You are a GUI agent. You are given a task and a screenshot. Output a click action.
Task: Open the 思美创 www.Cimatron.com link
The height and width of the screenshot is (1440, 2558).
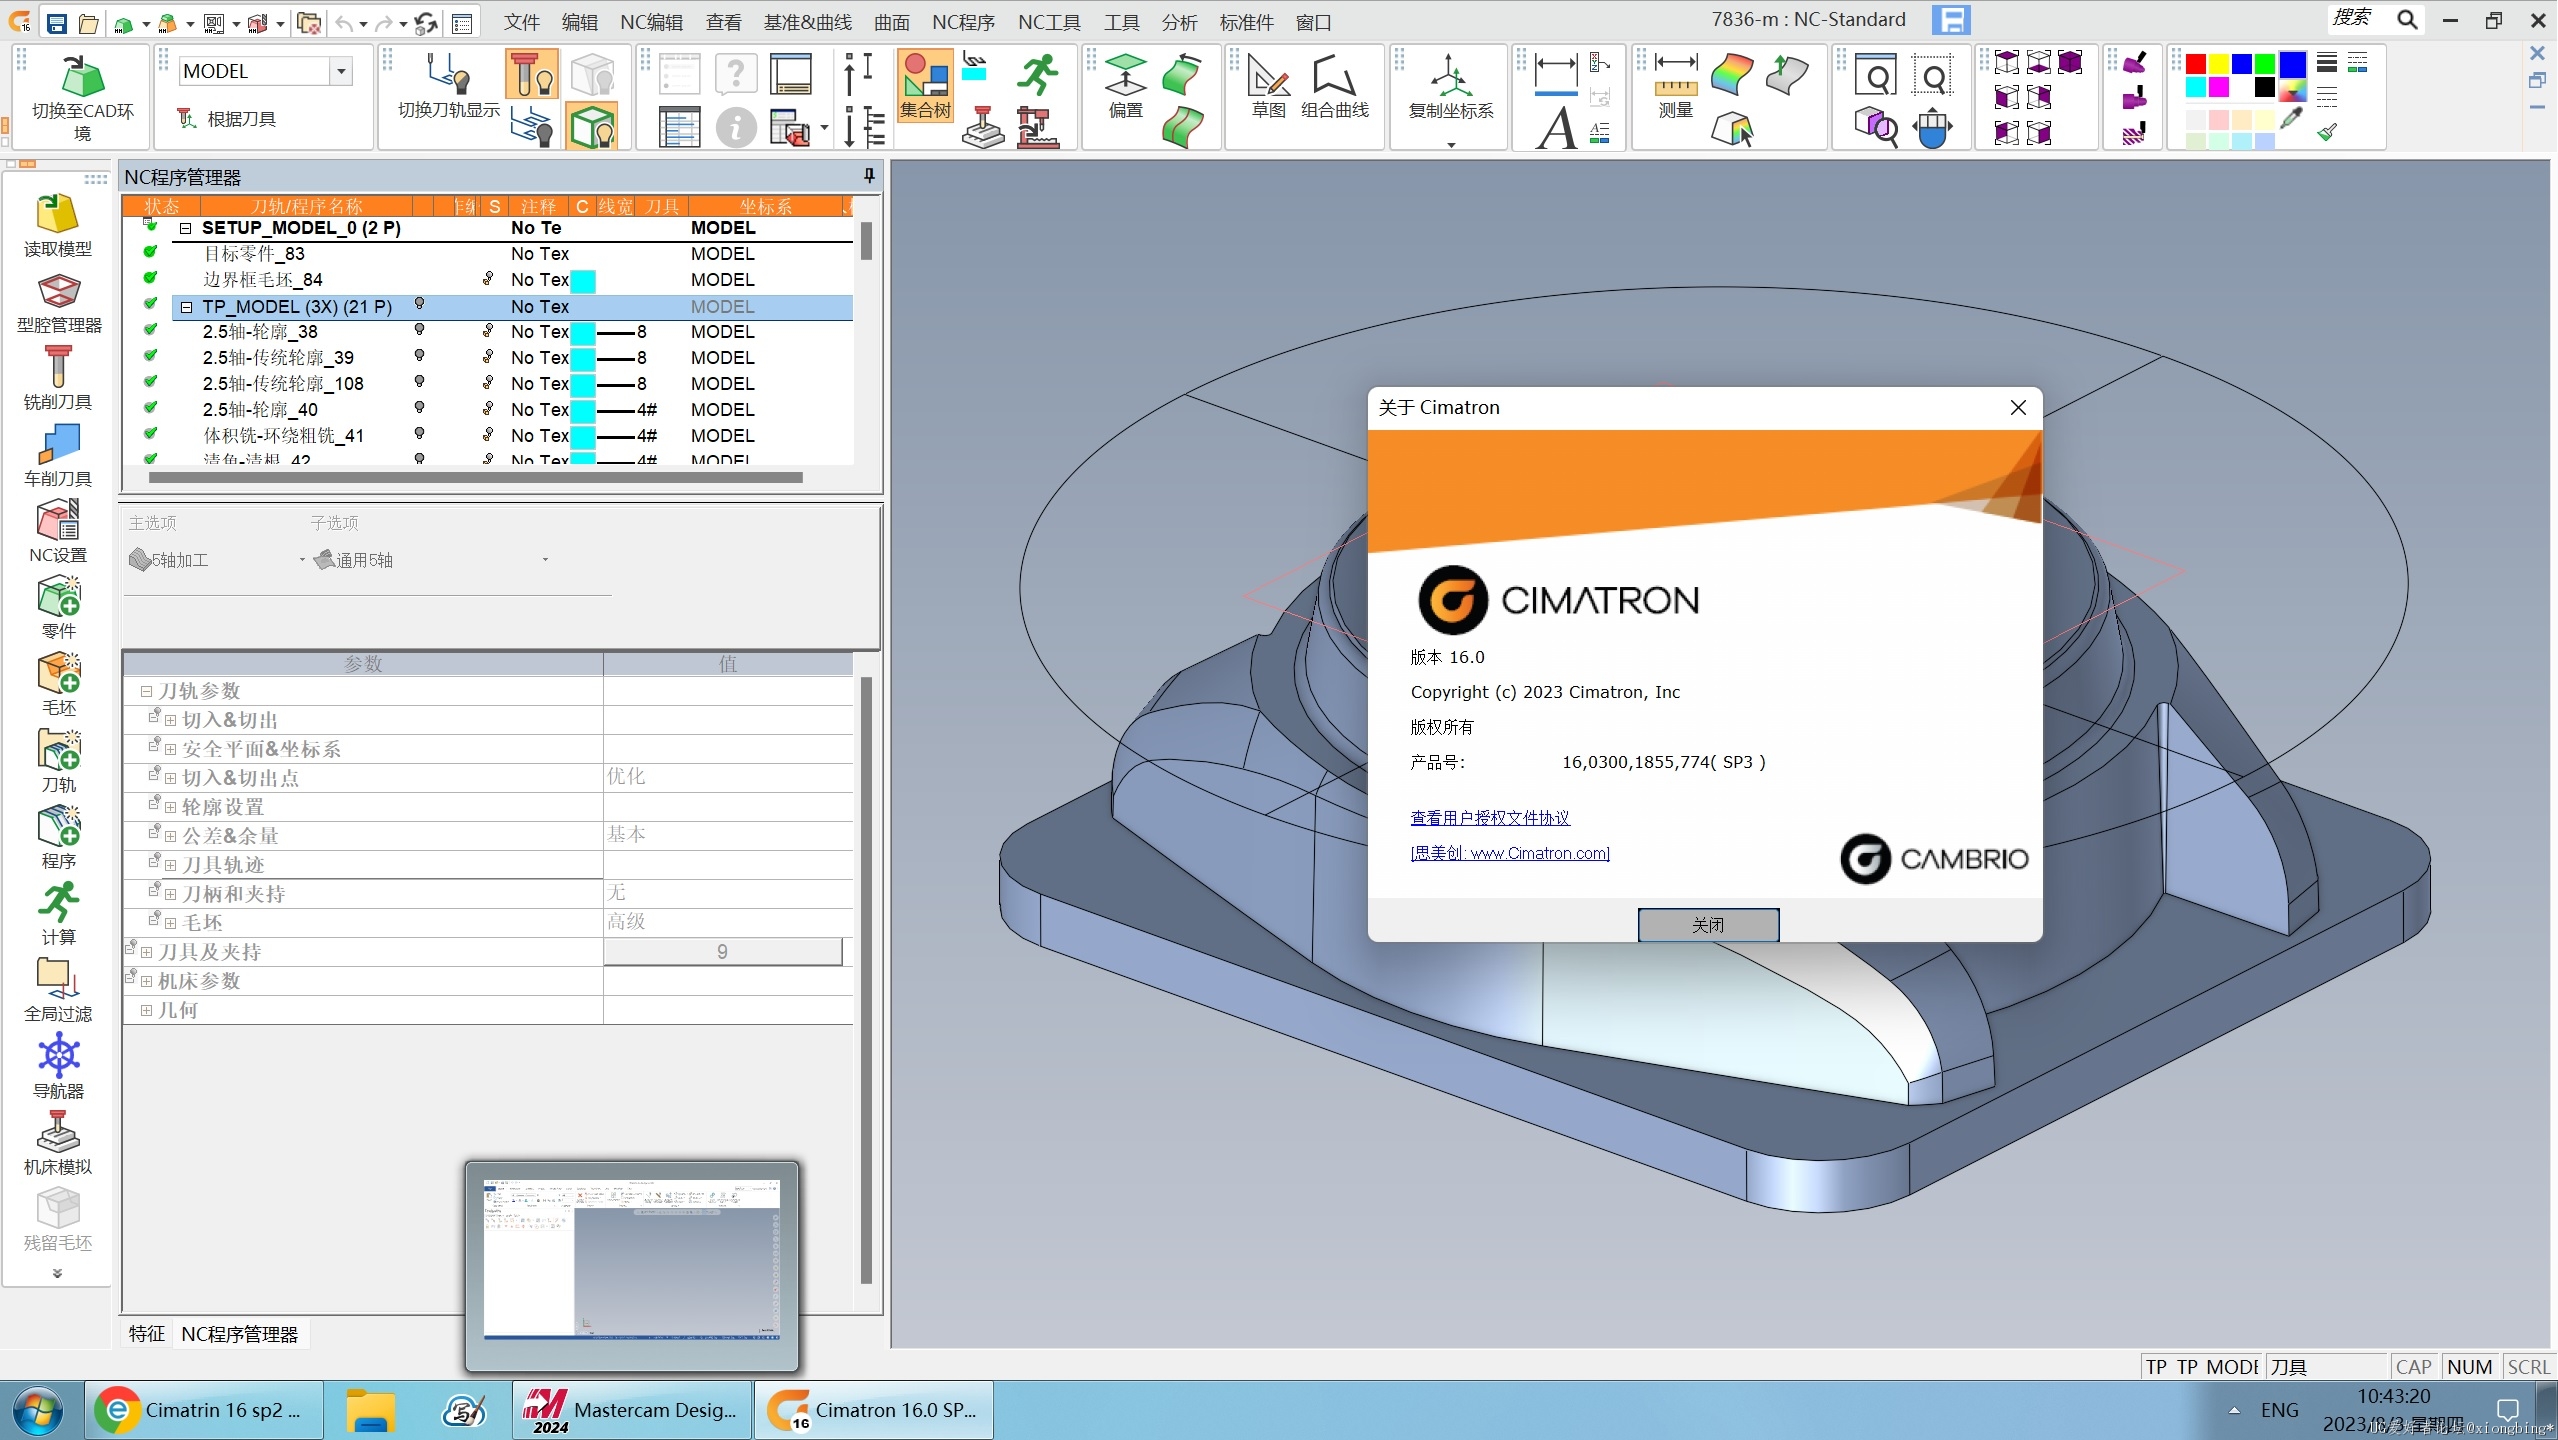point(1509,853)
